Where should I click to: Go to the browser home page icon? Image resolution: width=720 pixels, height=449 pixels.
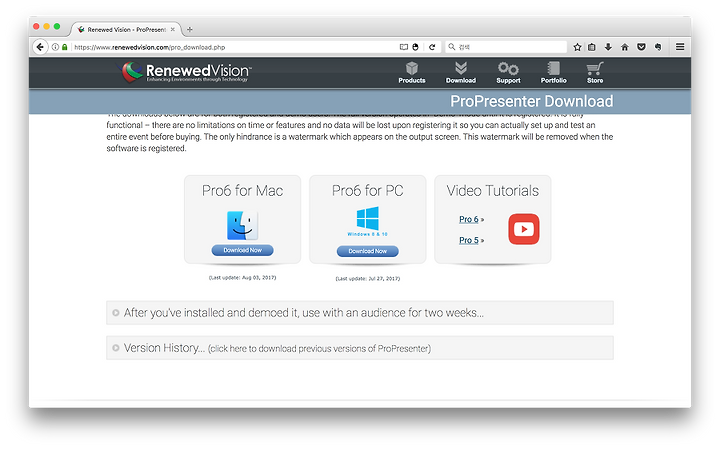click(624, 47)
